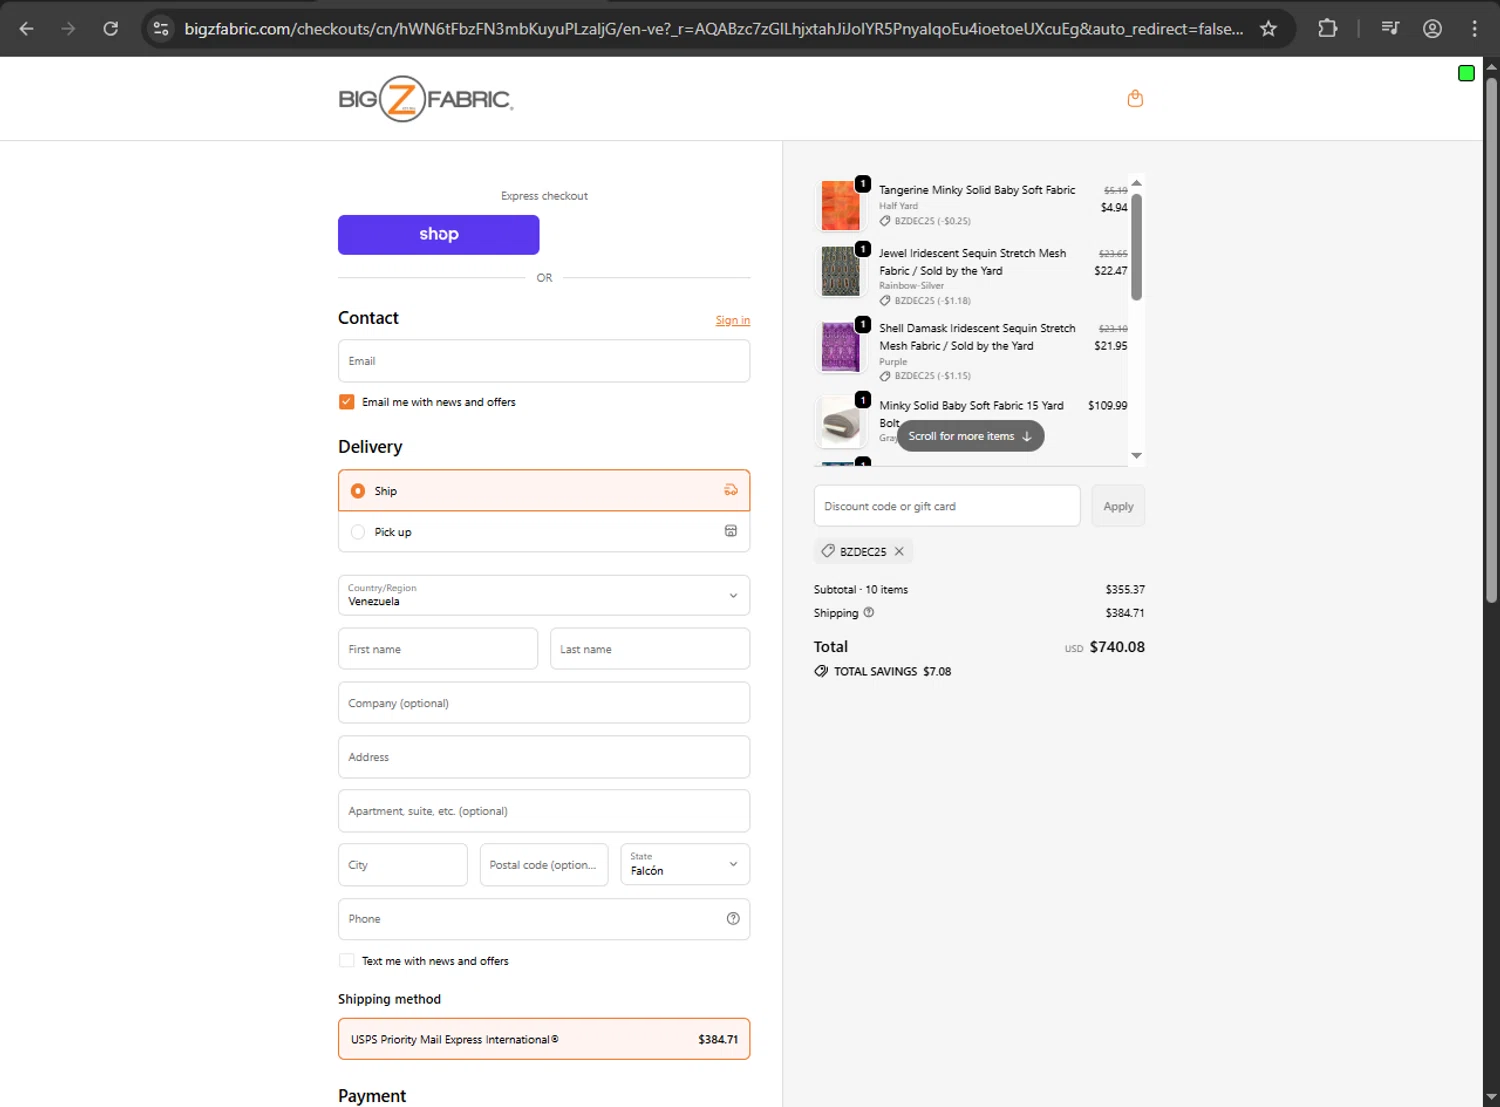Click the total amount $740.08

(x=1117, y=647)
